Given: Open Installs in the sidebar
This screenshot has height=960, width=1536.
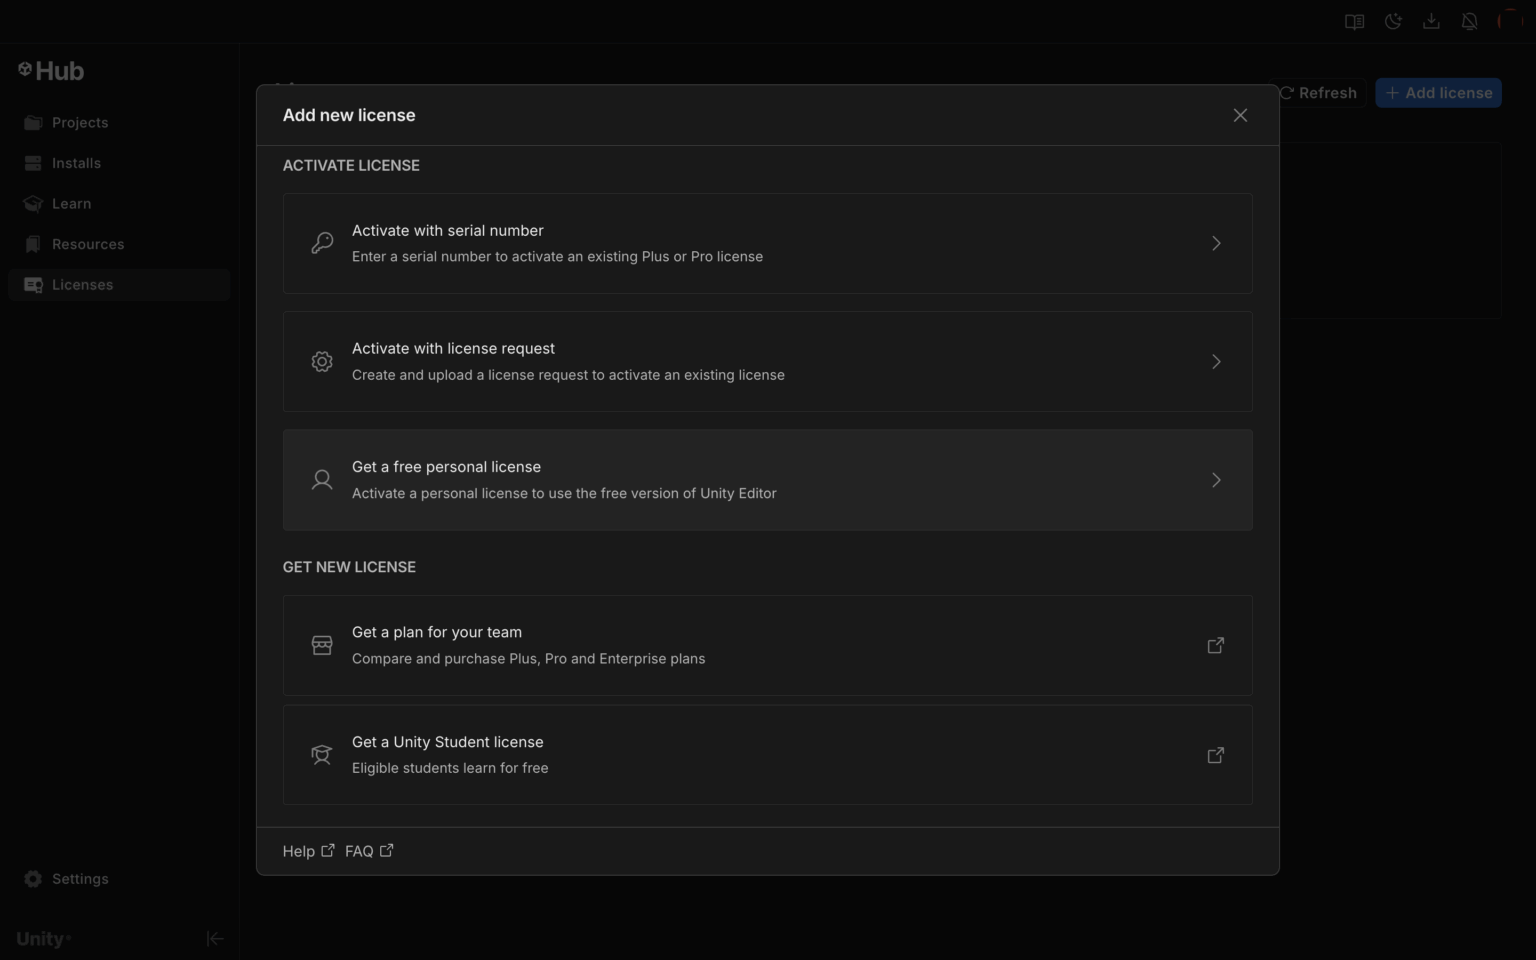Looking at the screenshot, I should (x=76, y=163).
